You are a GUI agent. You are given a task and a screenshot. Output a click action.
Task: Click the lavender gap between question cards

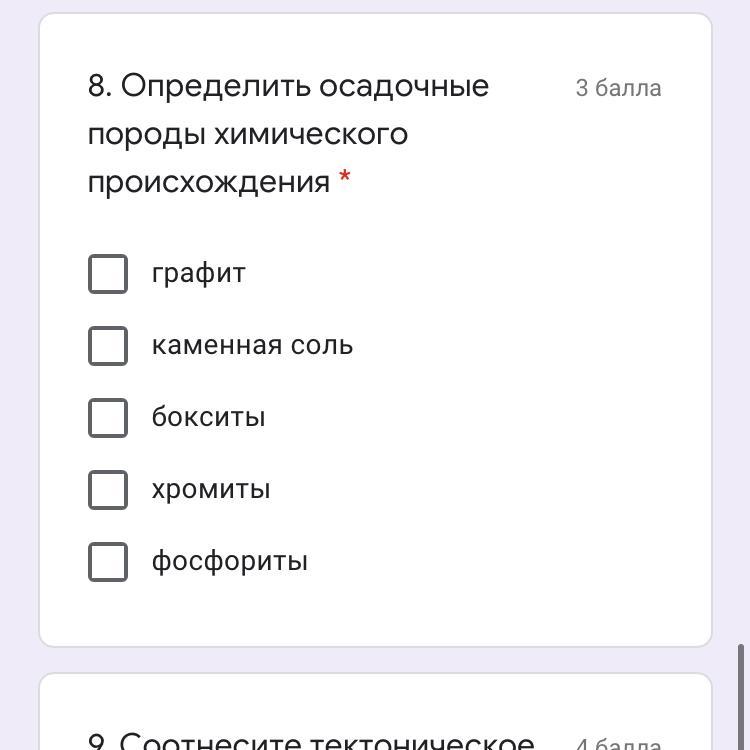[x=375, y=660]
